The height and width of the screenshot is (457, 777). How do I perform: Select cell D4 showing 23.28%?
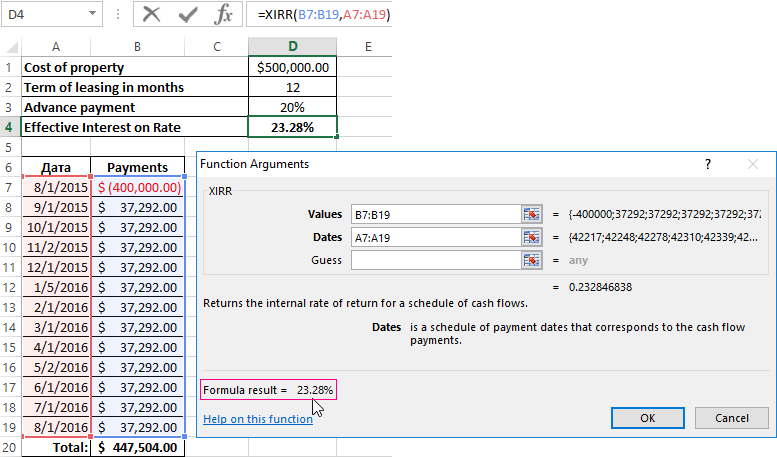(x=293, y=127)
